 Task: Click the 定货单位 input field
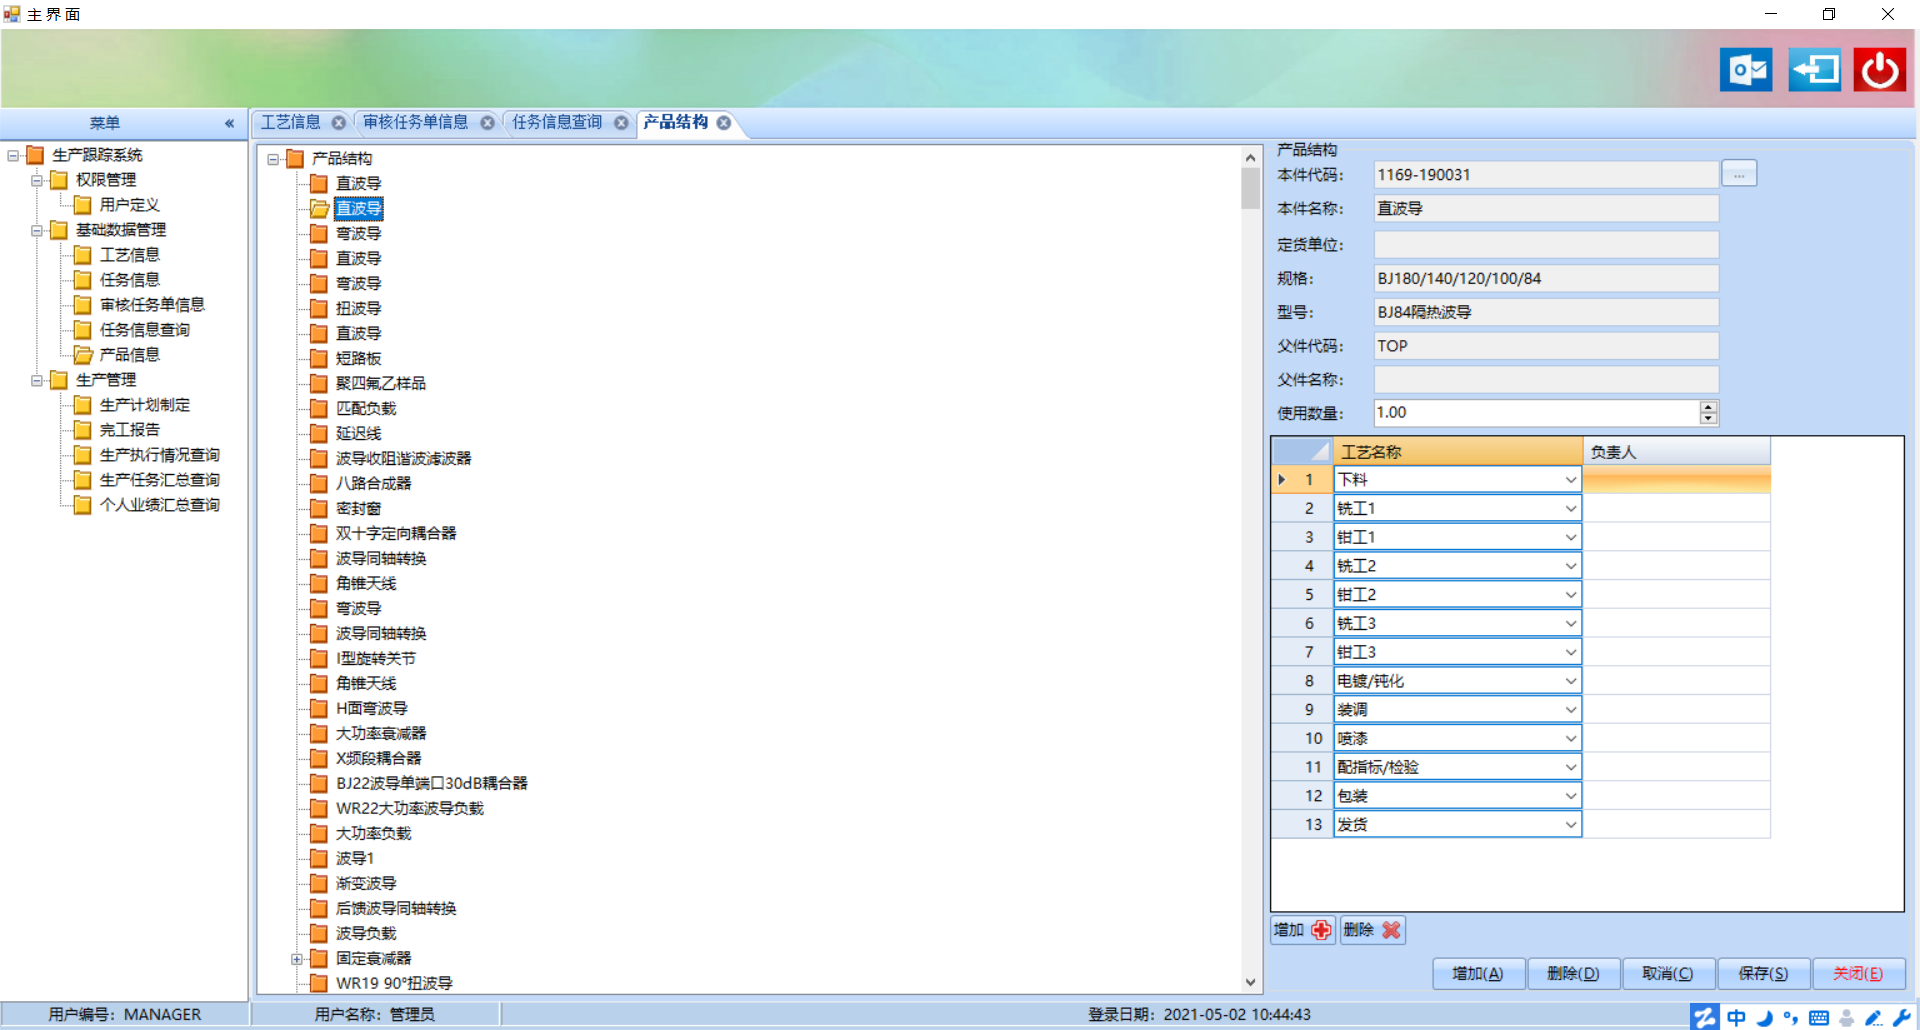pos(1546,245)
